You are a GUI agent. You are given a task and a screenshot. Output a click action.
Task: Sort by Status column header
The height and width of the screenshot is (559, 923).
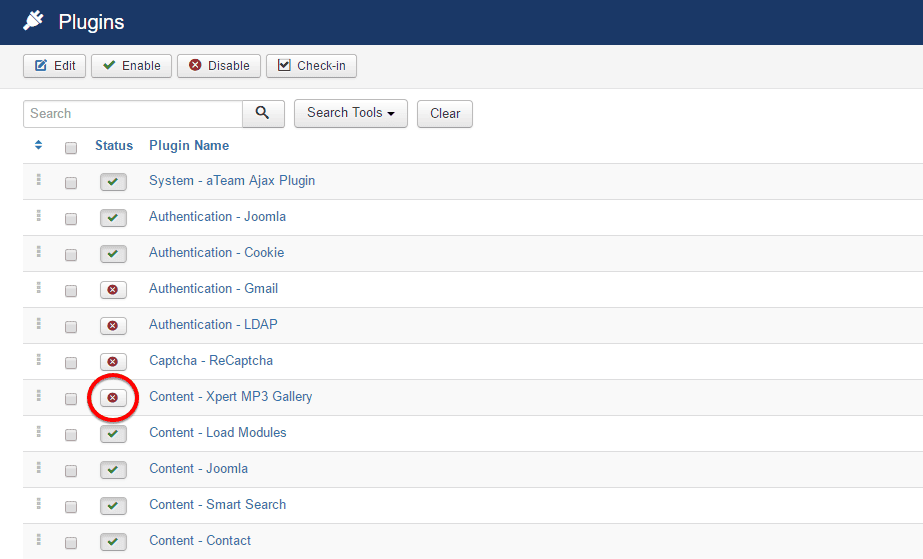(114, 146)
